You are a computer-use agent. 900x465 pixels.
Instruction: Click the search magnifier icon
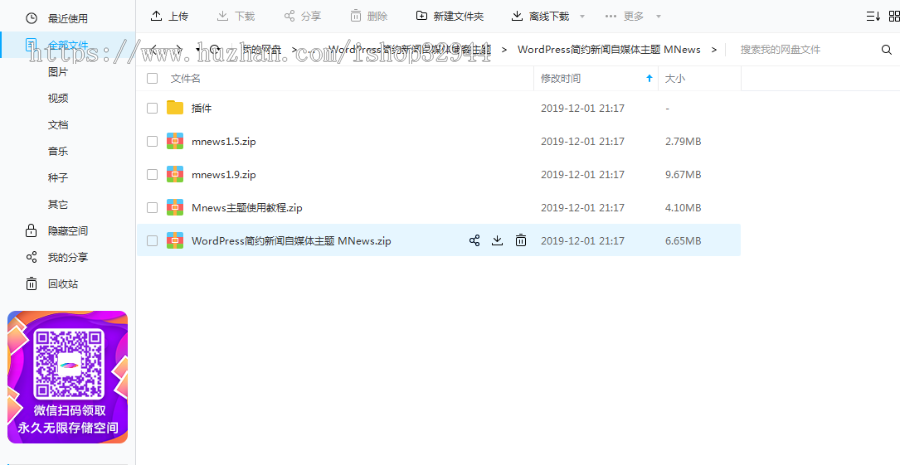886,49
